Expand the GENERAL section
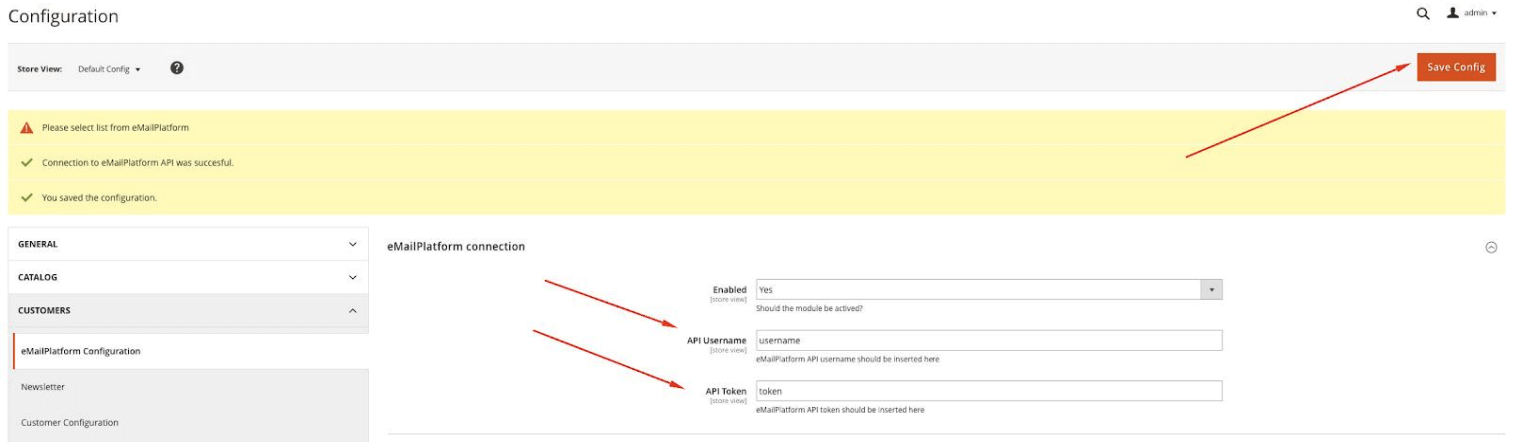Viewport: 1513px width, 447px height. pos(188,244)
